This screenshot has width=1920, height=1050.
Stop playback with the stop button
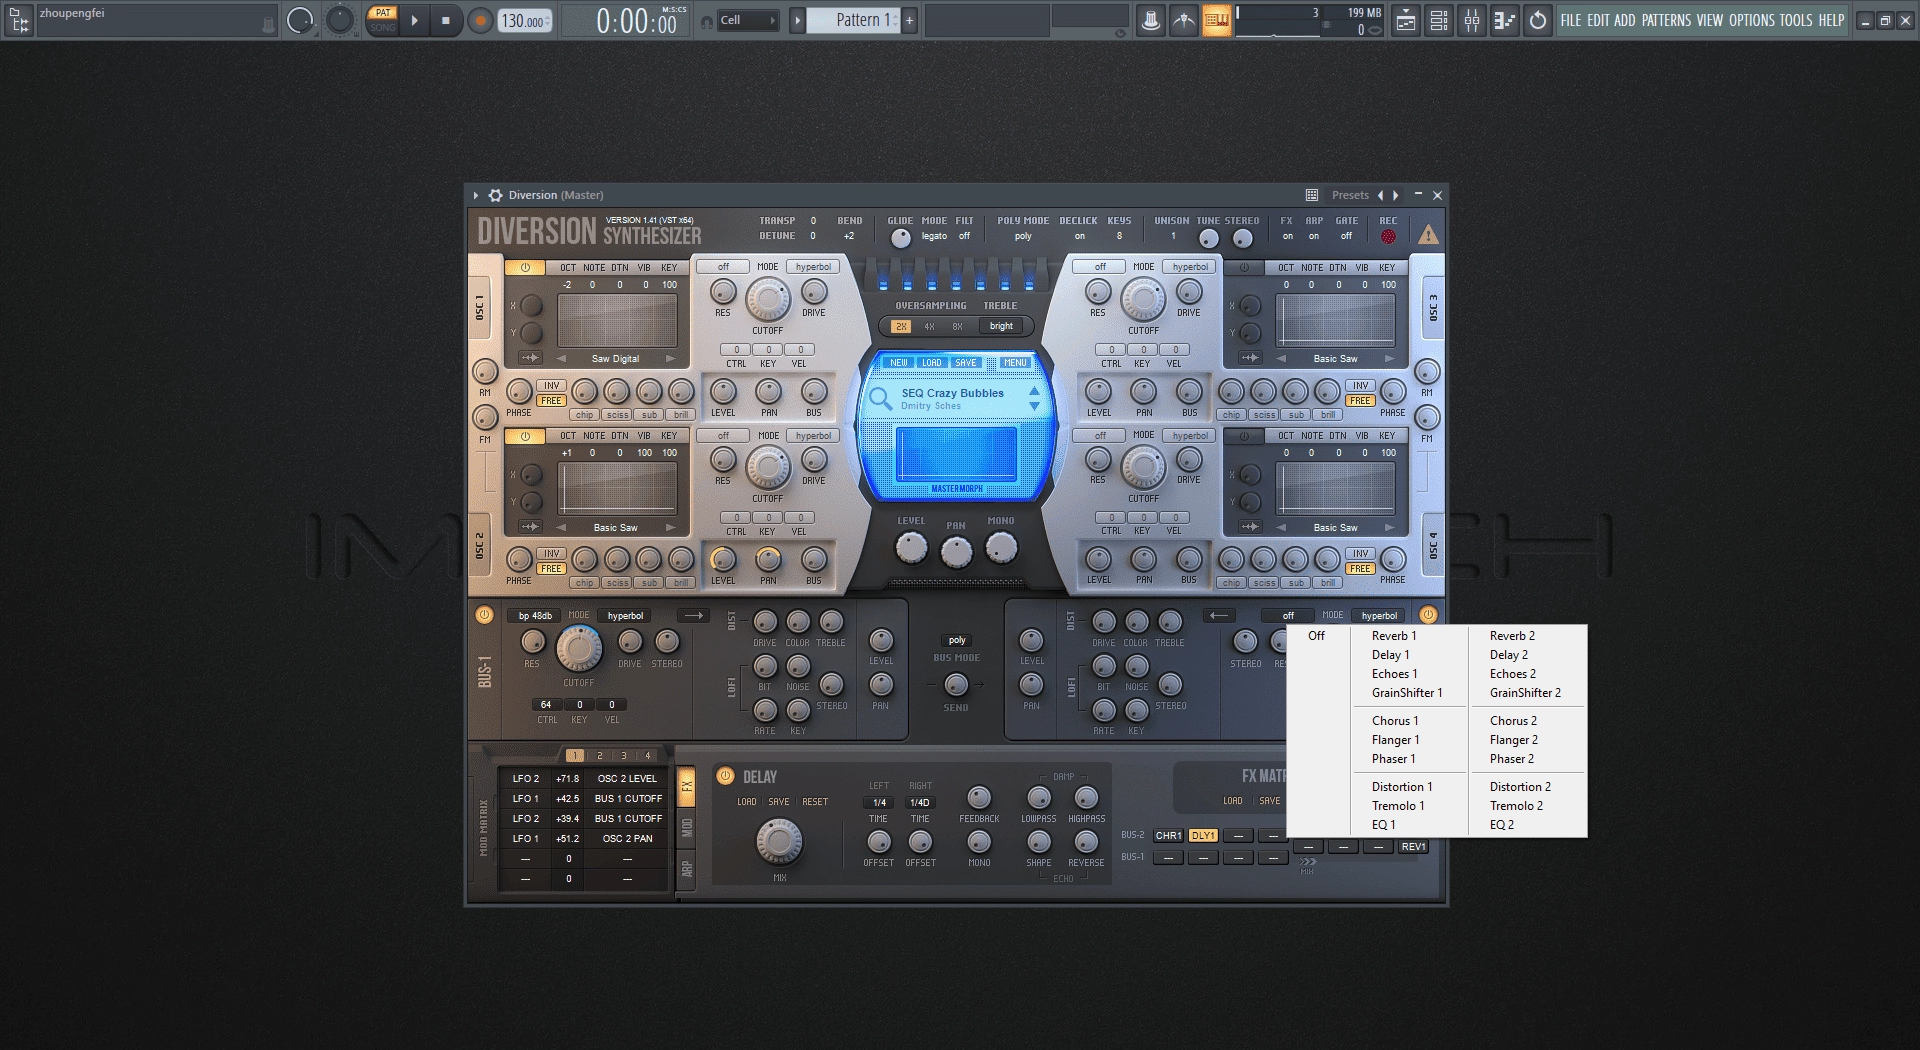(x=446, y=20)
